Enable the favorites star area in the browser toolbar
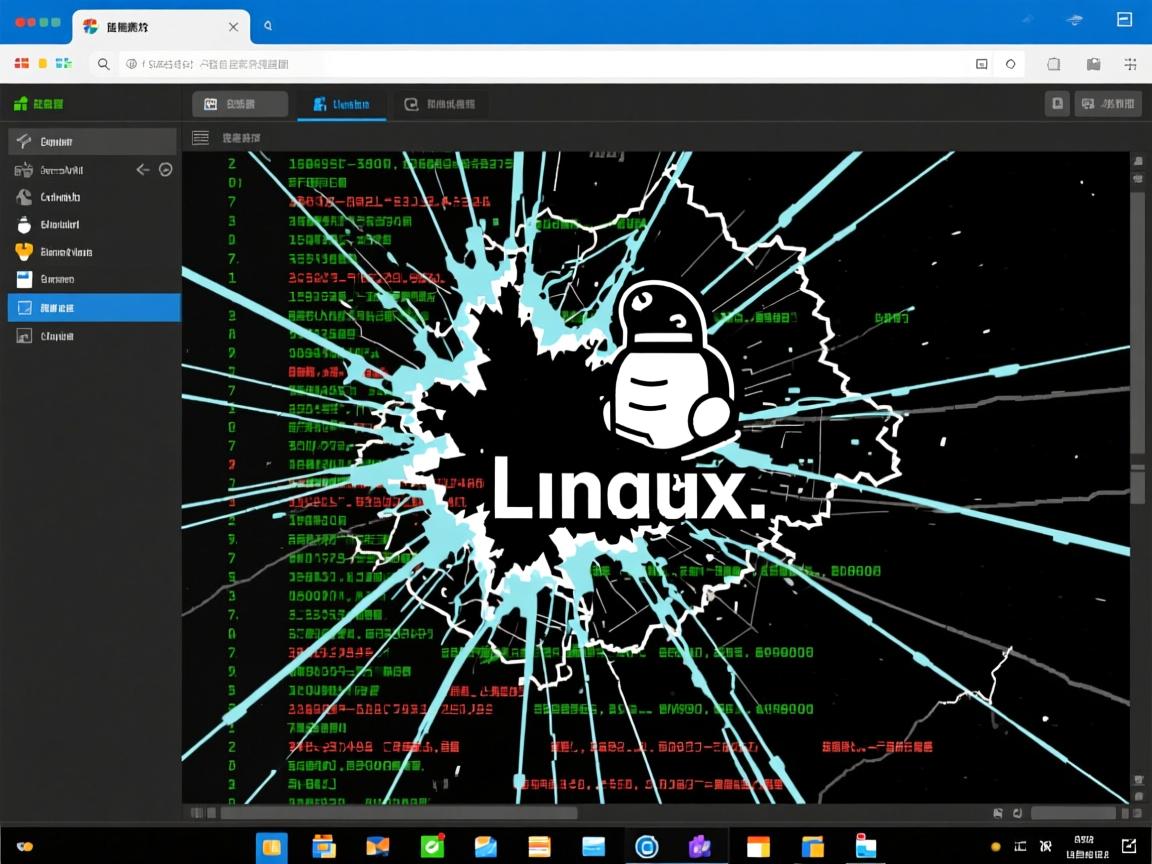Screen dimensions: 1152x864 pyautogui.click(x=1012, y=63)
